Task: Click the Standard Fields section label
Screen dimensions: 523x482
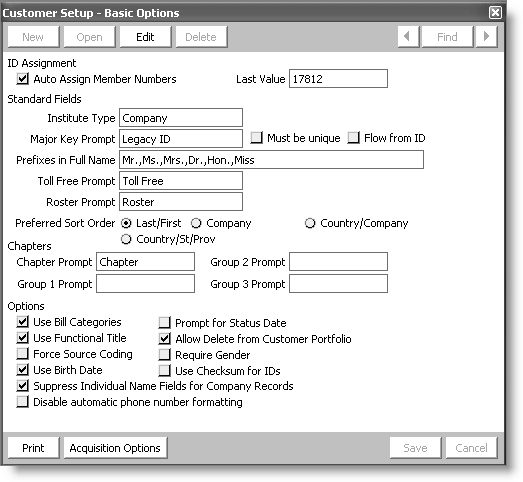Action: pos(44,99)
